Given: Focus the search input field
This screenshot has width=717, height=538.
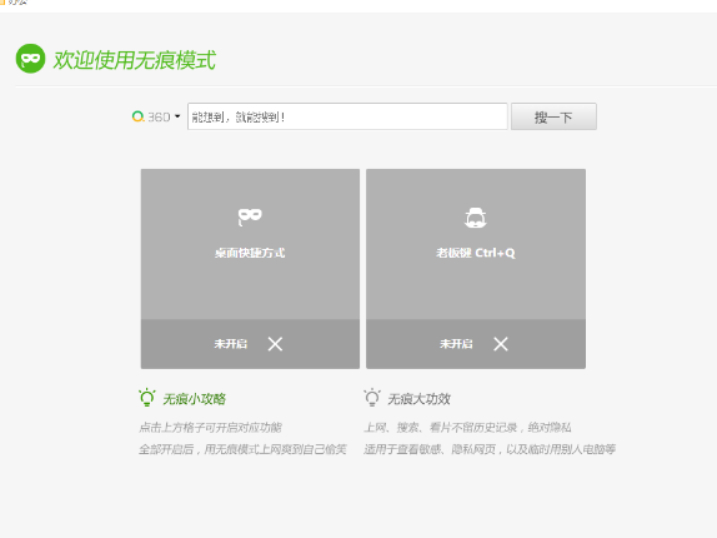Looking at the screenshot, I should (347, 117).
